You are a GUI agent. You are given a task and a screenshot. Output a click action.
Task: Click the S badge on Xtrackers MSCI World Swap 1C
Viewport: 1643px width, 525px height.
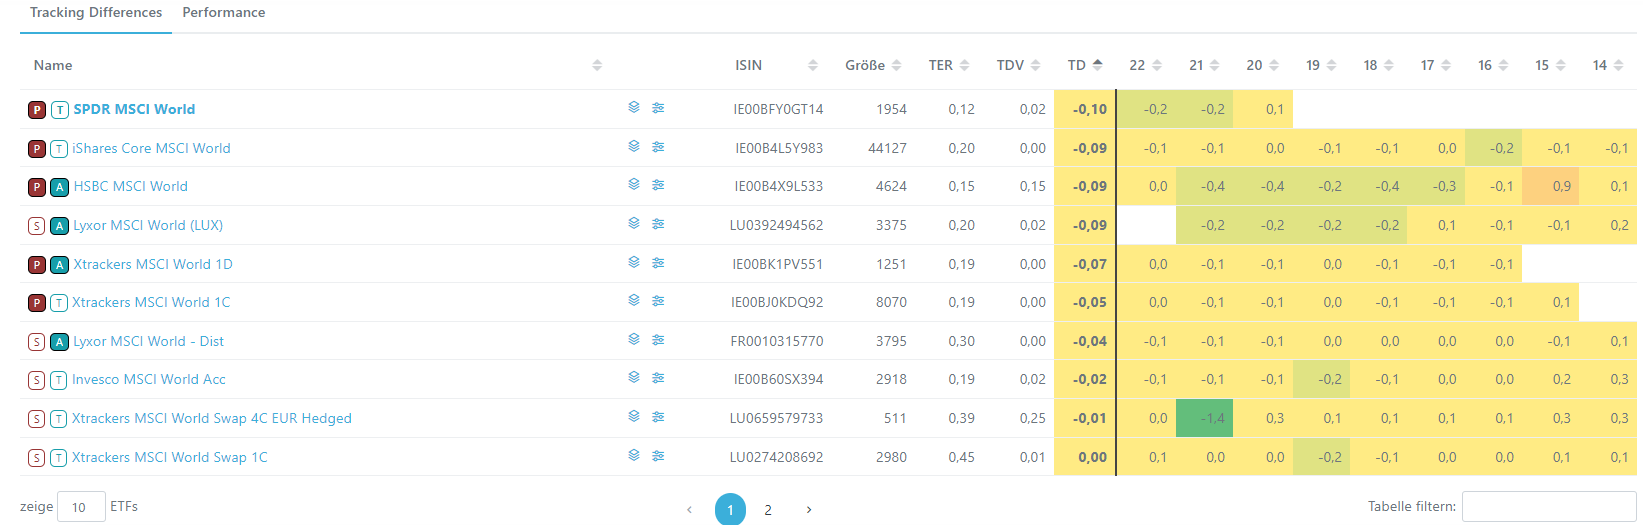[x=37, y=458]
